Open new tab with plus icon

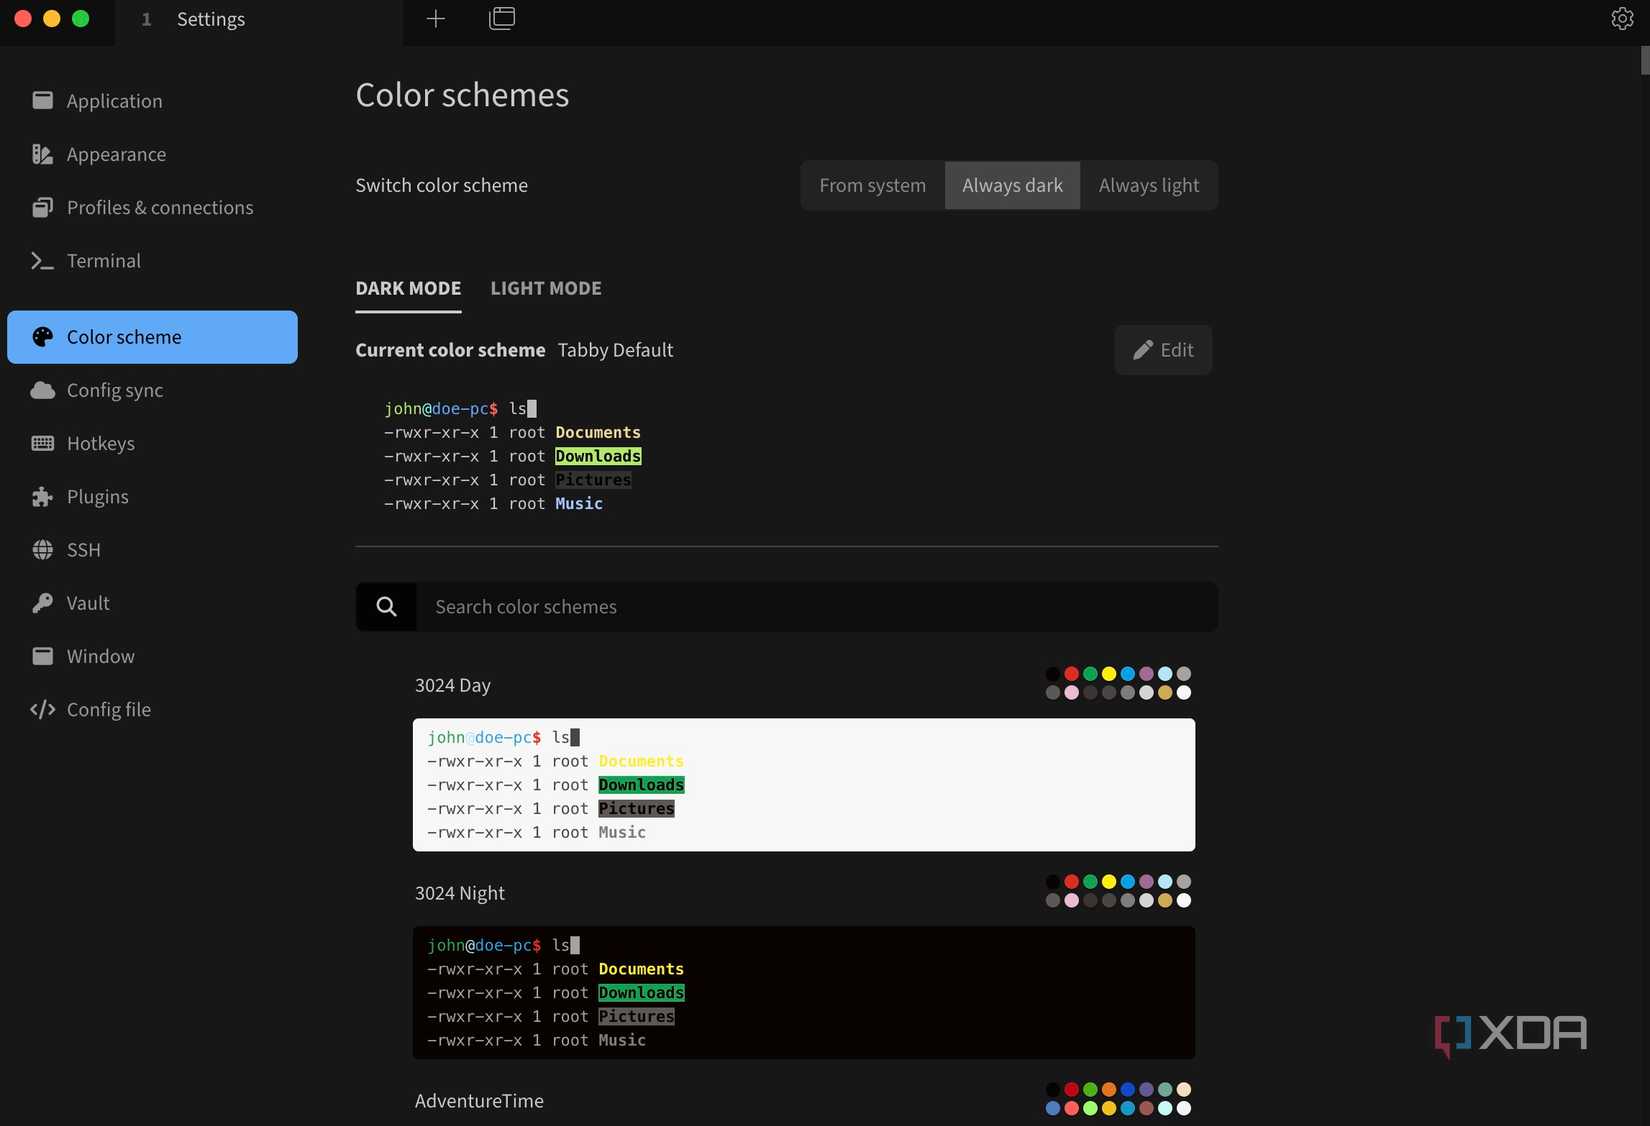click(435, 19)
